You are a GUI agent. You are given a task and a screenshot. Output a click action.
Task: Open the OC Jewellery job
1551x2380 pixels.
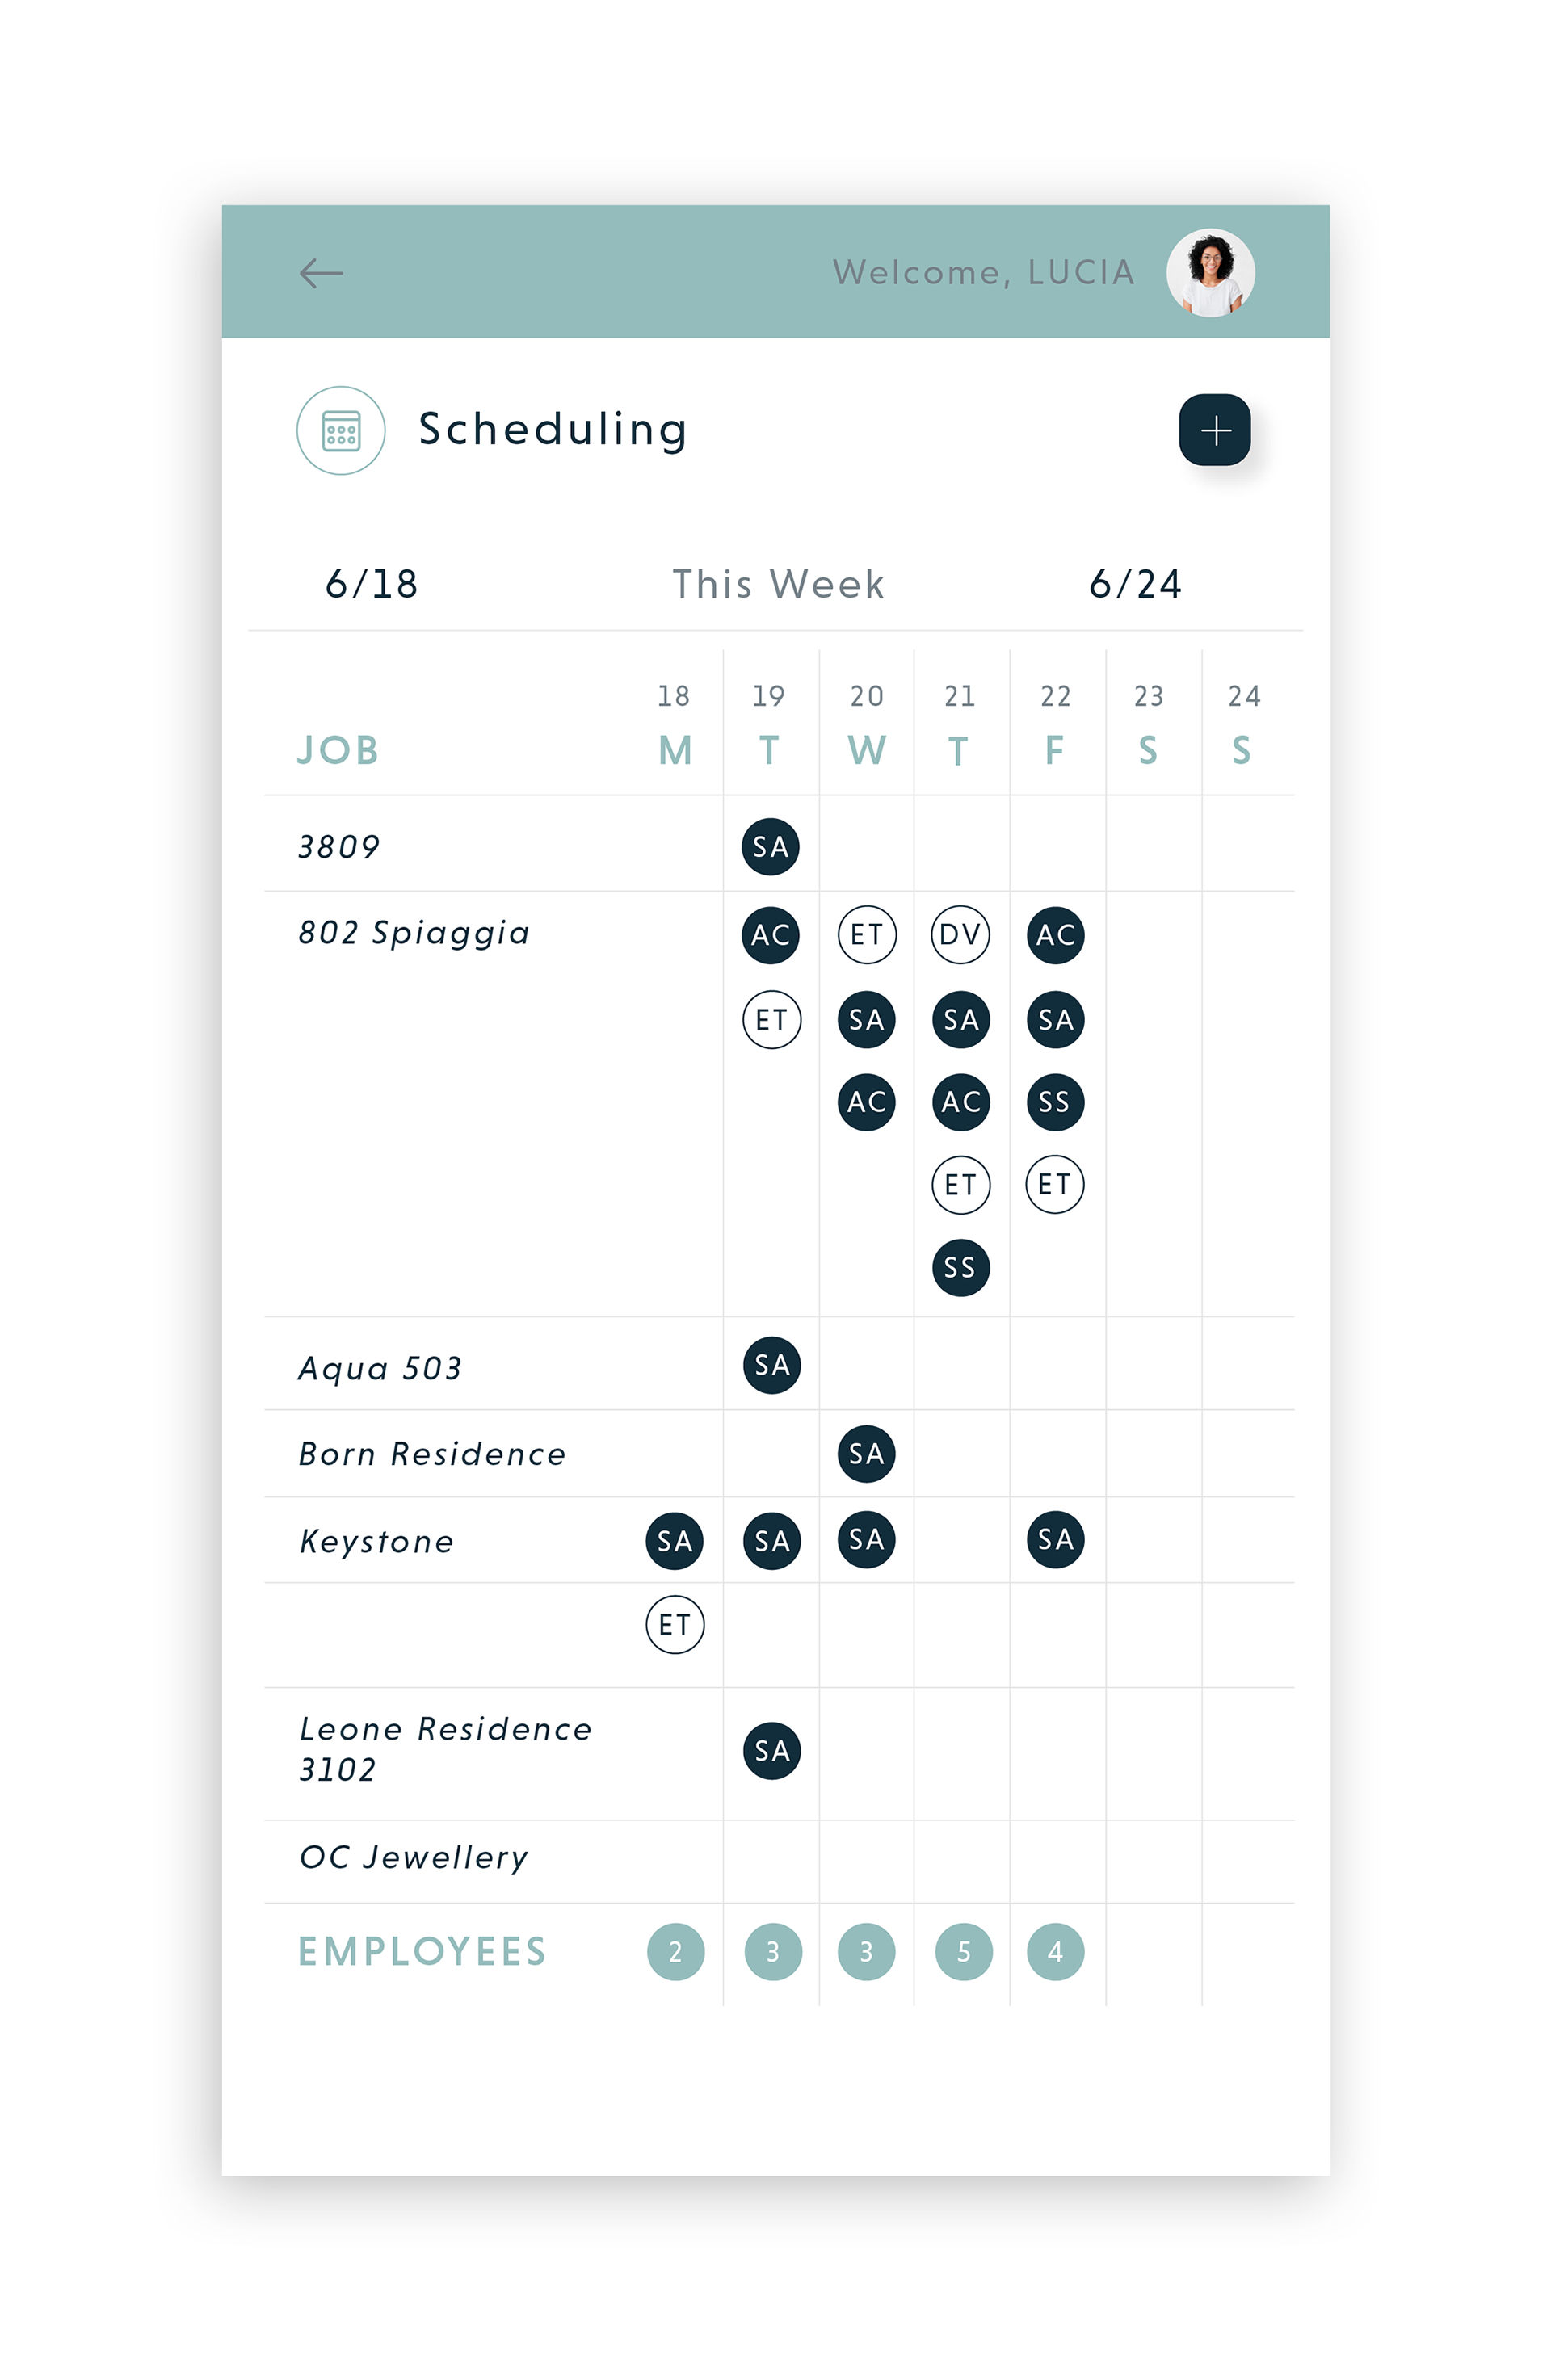pyautogui.click(x=413, y=1857)
